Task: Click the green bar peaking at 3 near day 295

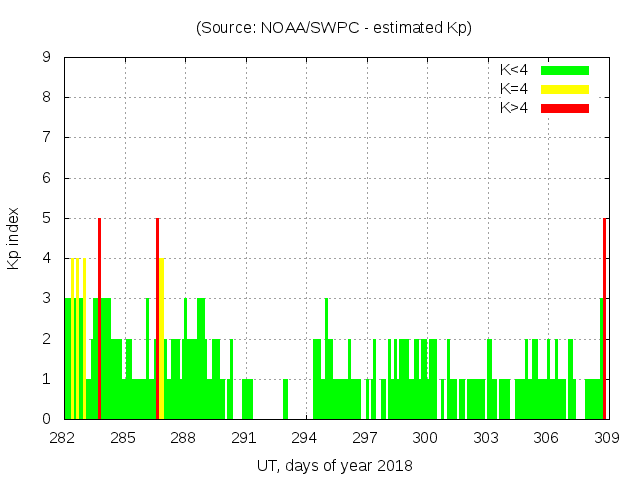Action: tap(326, 350)
